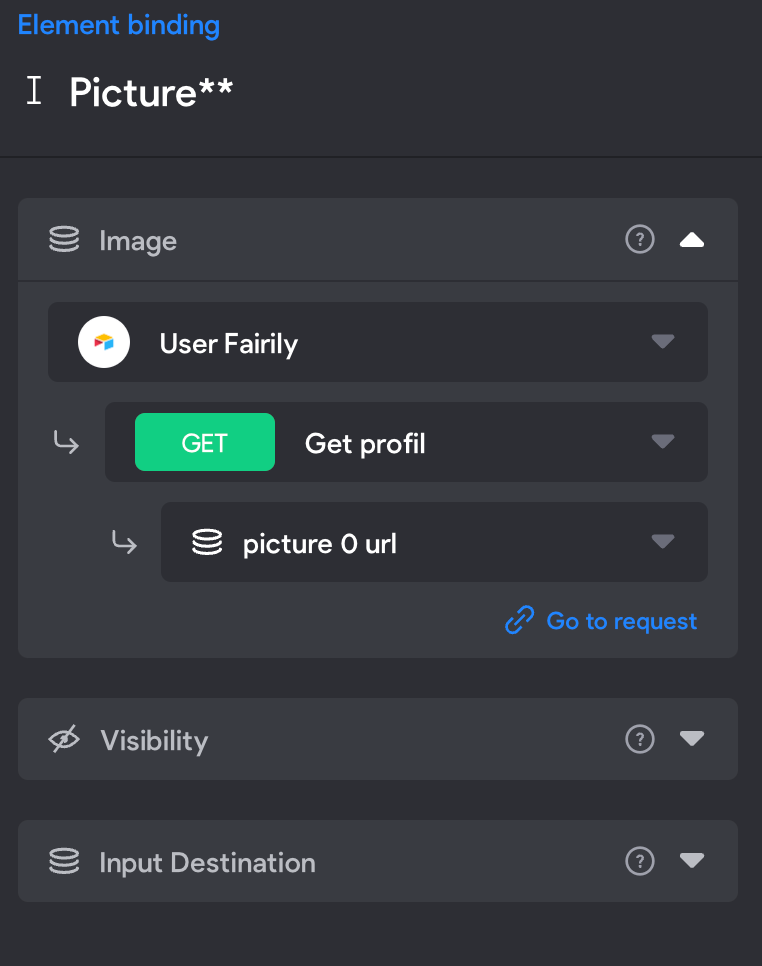Click the database icon next to Image

point(64,239)
